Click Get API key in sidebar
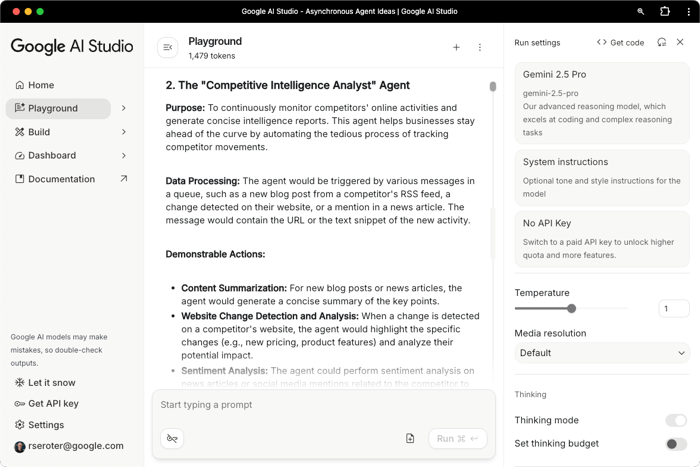The height and width of the screenshot is (467, 700). (53, 404)
